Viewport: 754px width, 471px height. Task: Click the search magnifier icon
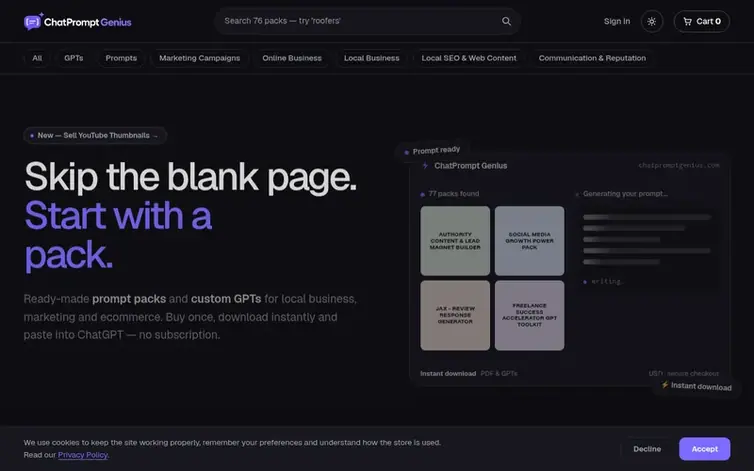[506, 21]
